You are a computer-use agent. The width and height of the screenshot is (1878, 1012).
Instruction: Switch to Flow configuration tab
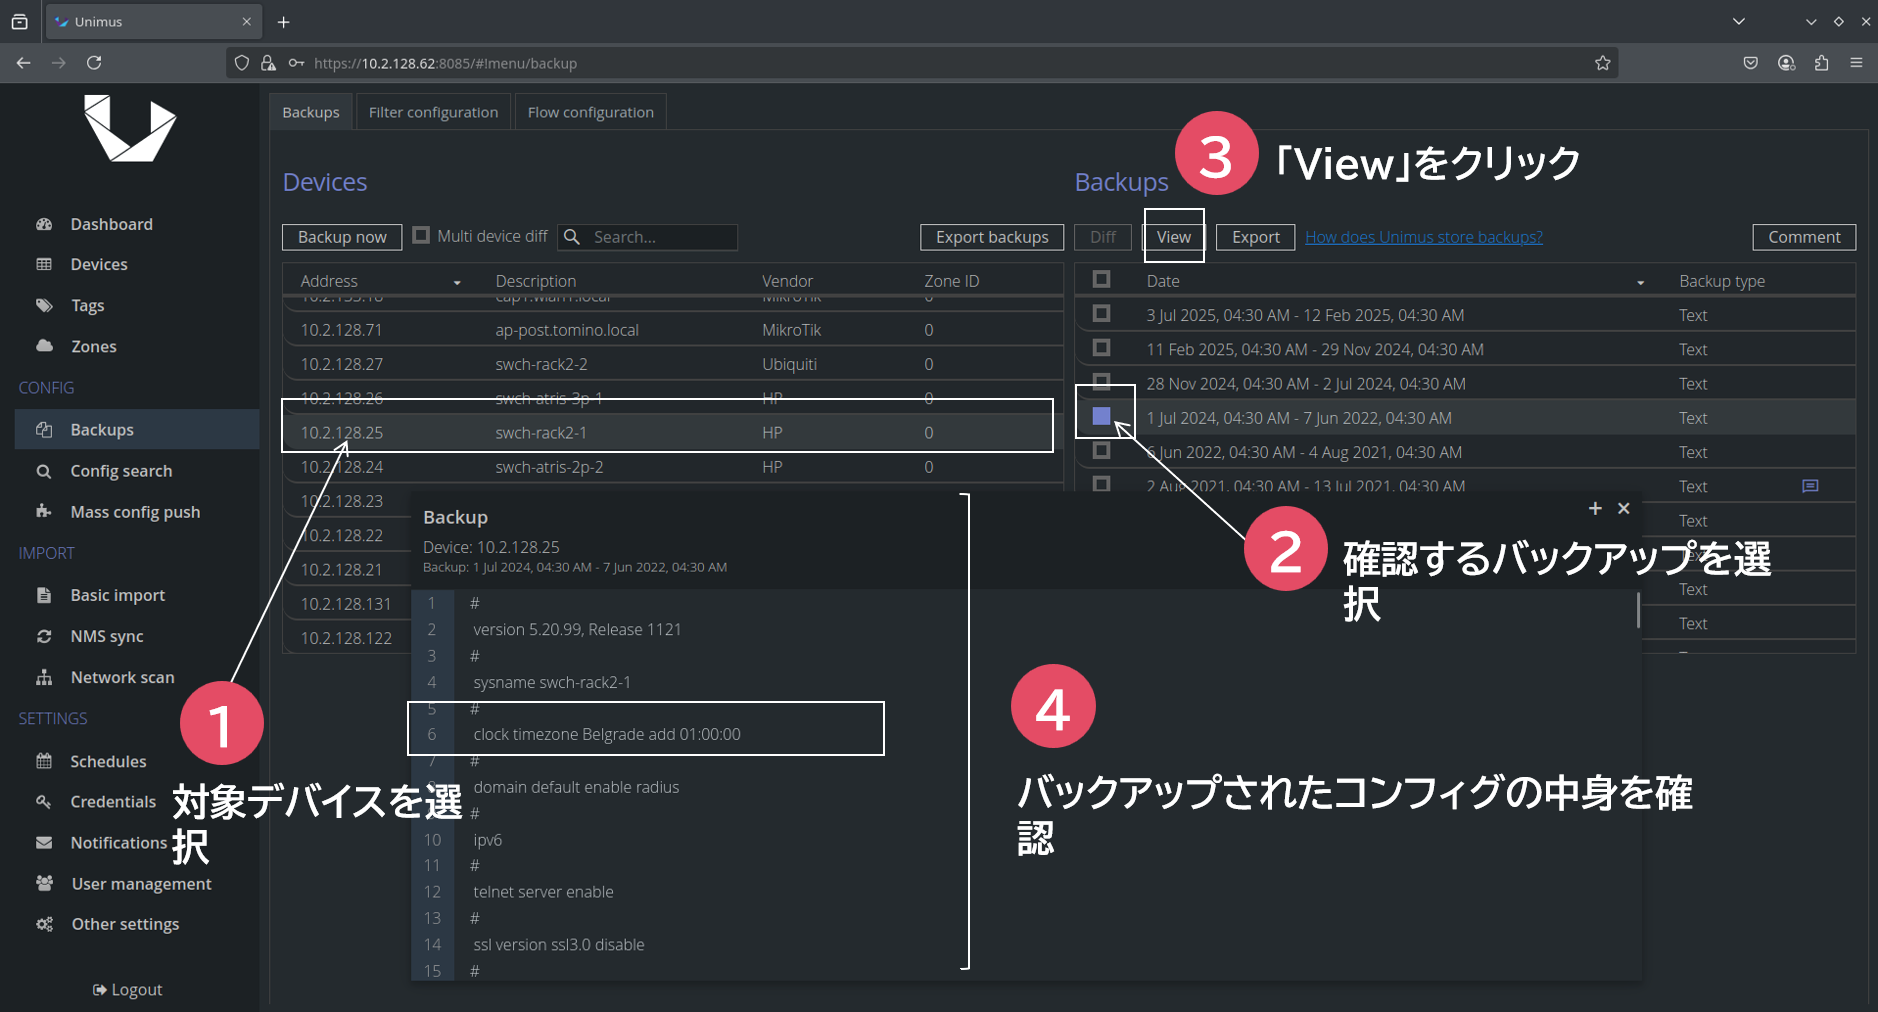point(591,112)
